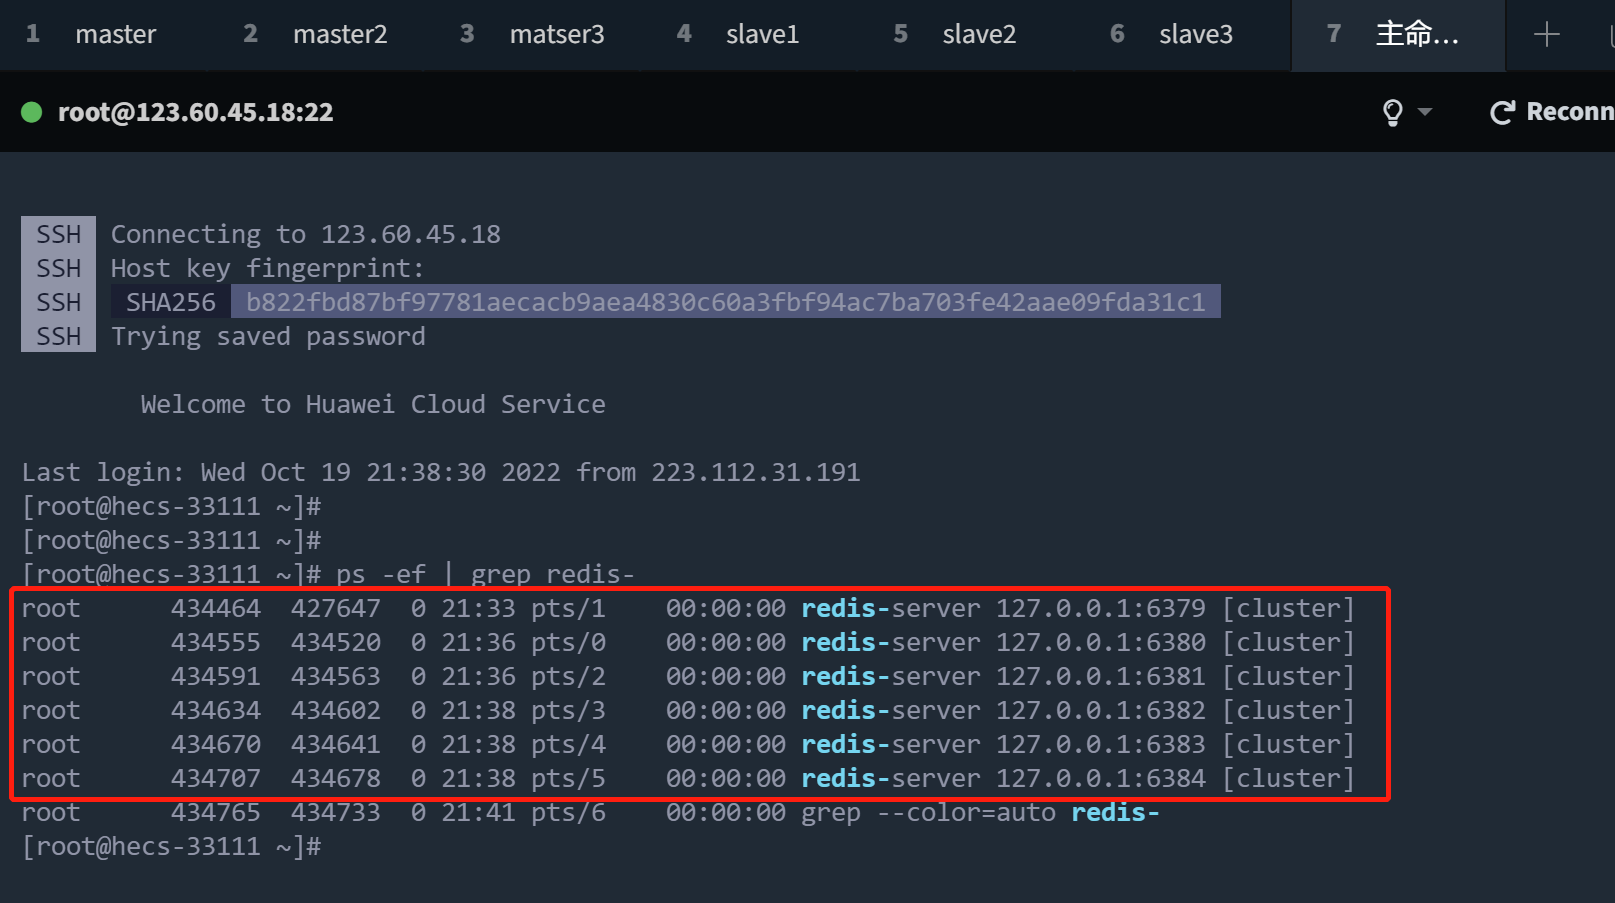This screenshot has height=903, width=1615.
Task: Click the green connection status dot
Action: tap(32, 112)
